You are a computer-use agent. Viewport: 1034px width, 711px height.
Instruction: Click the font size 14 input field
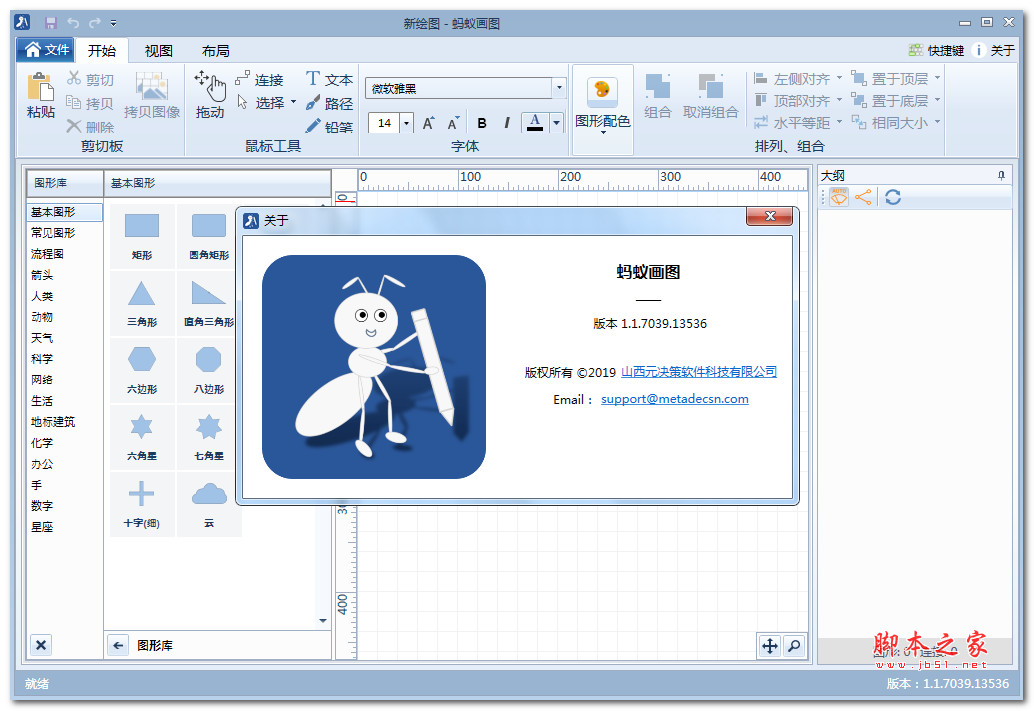tap(384, 123)
